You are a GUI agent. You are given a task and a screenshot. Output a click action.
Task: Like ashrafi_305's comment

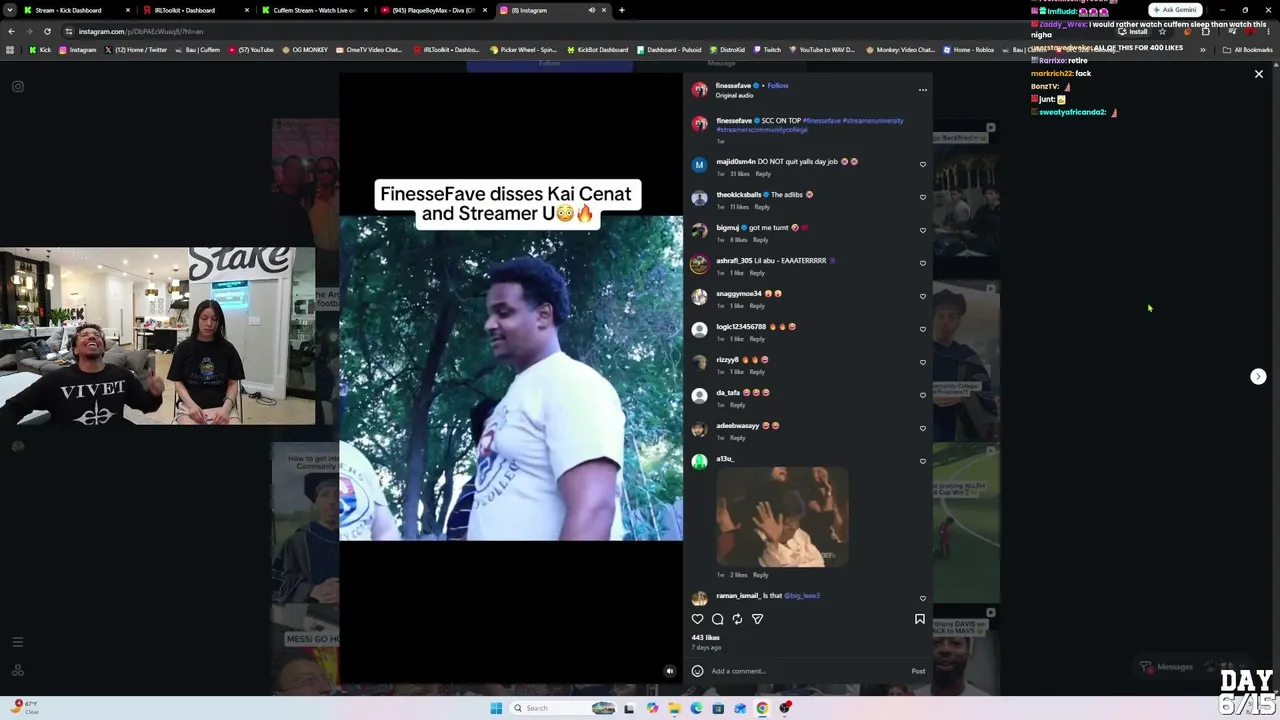923,263
